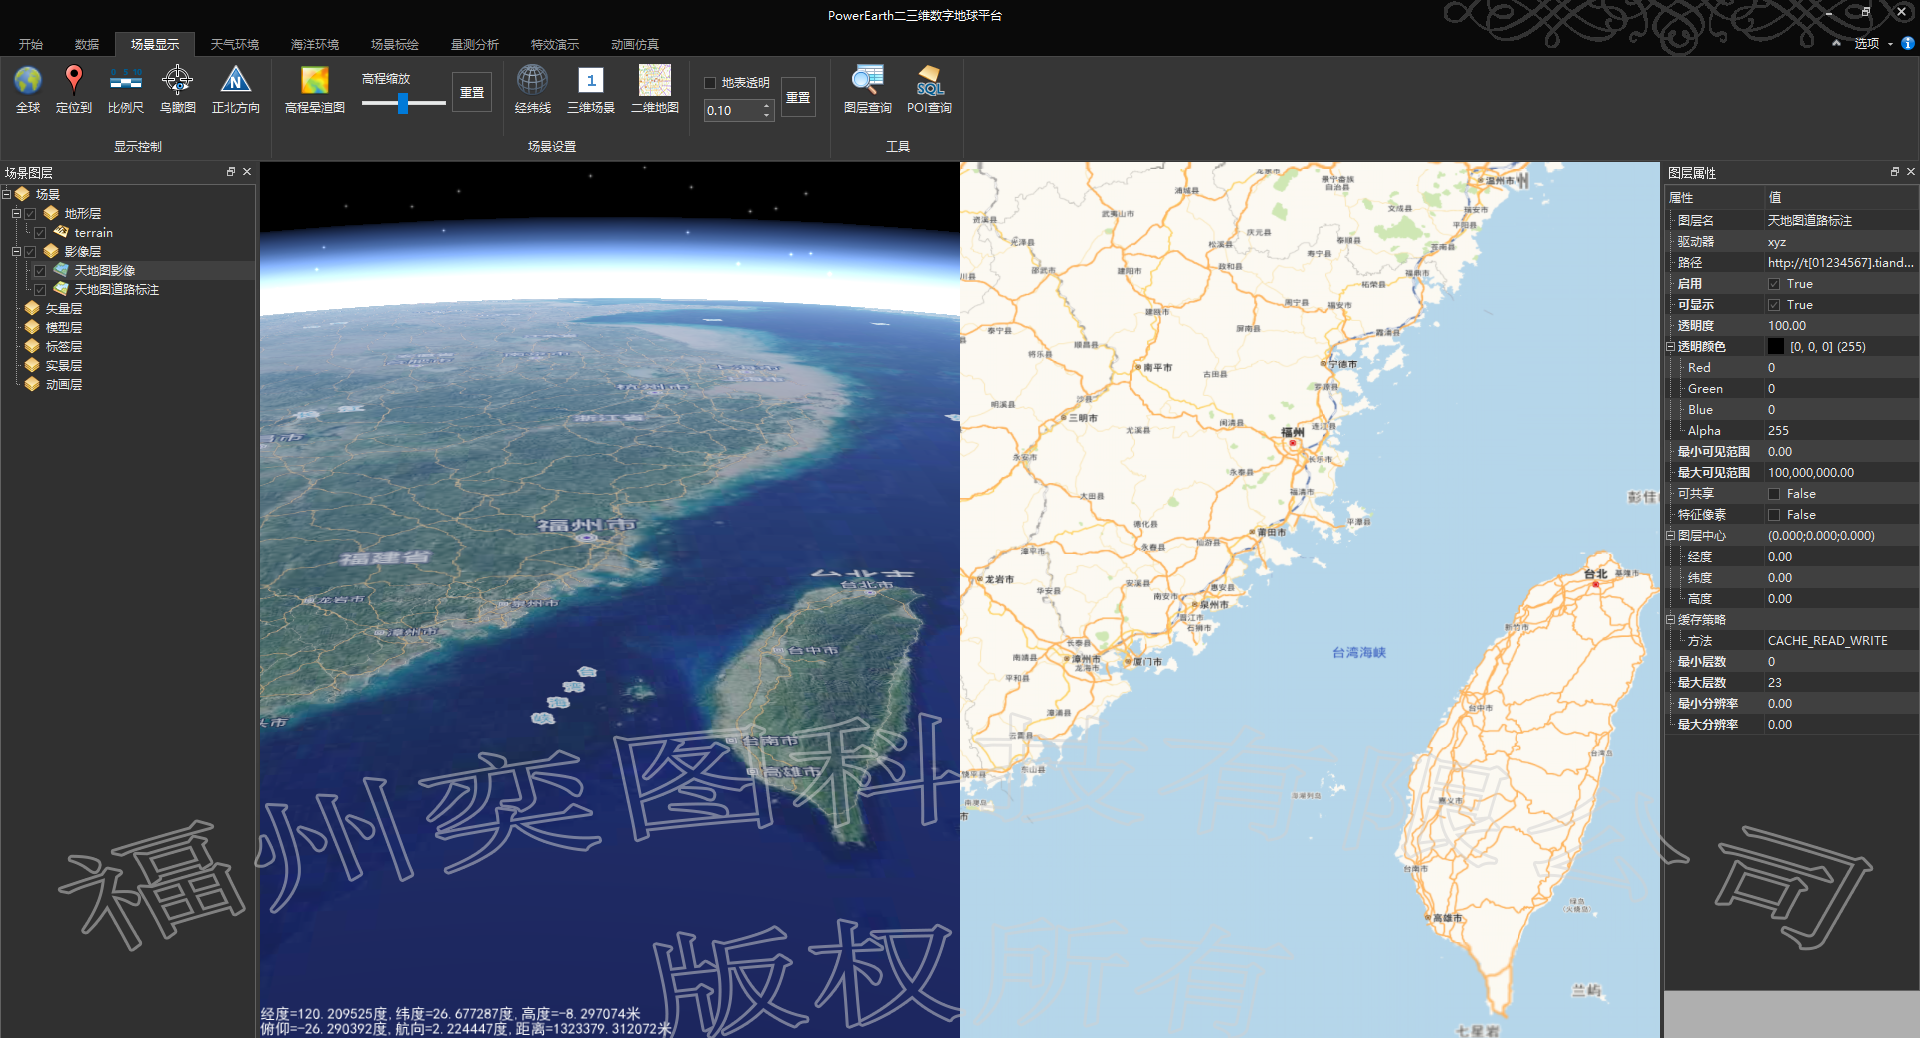1920x1038 pixels.
Task: Click the 全球 globe icon
Action: click(x=28, y=80)
